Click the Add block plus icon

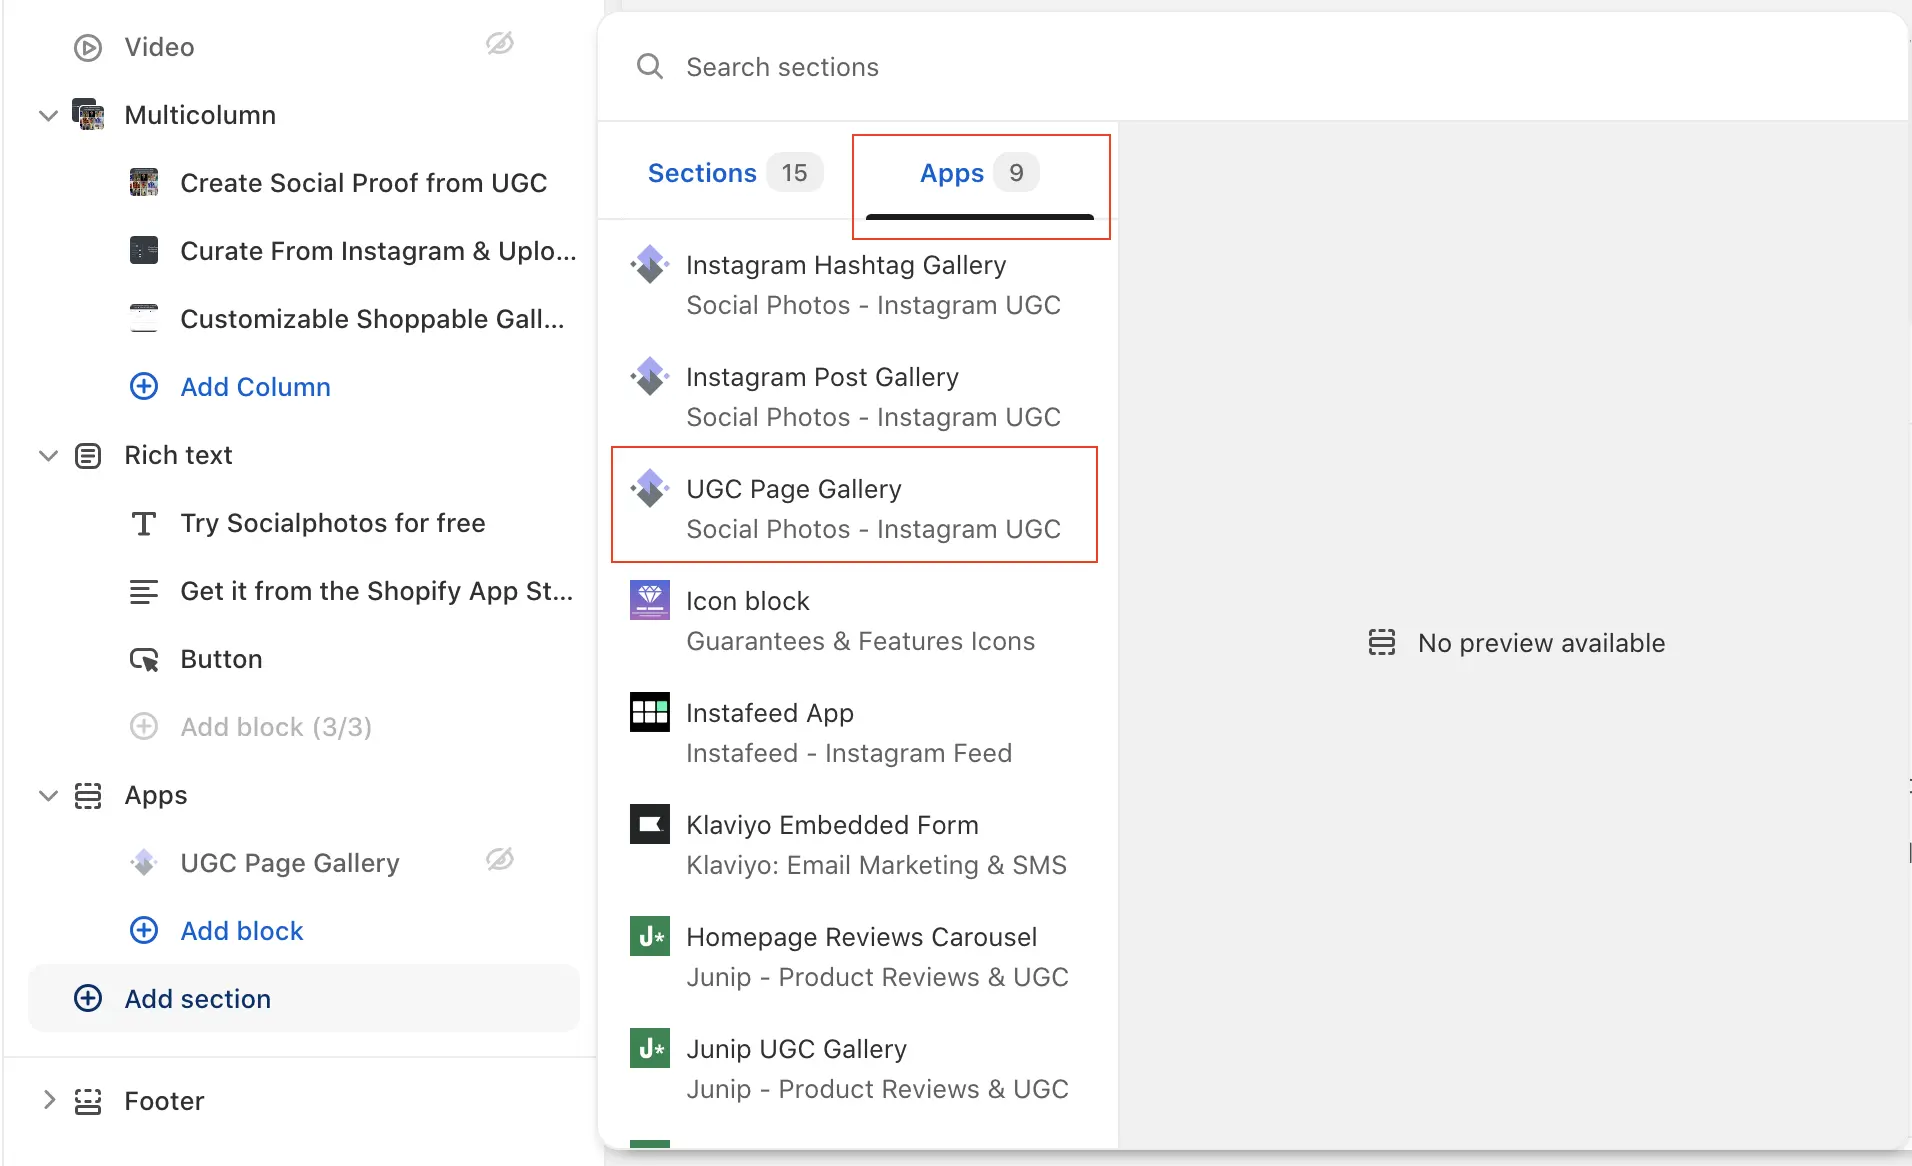point(144,930)
